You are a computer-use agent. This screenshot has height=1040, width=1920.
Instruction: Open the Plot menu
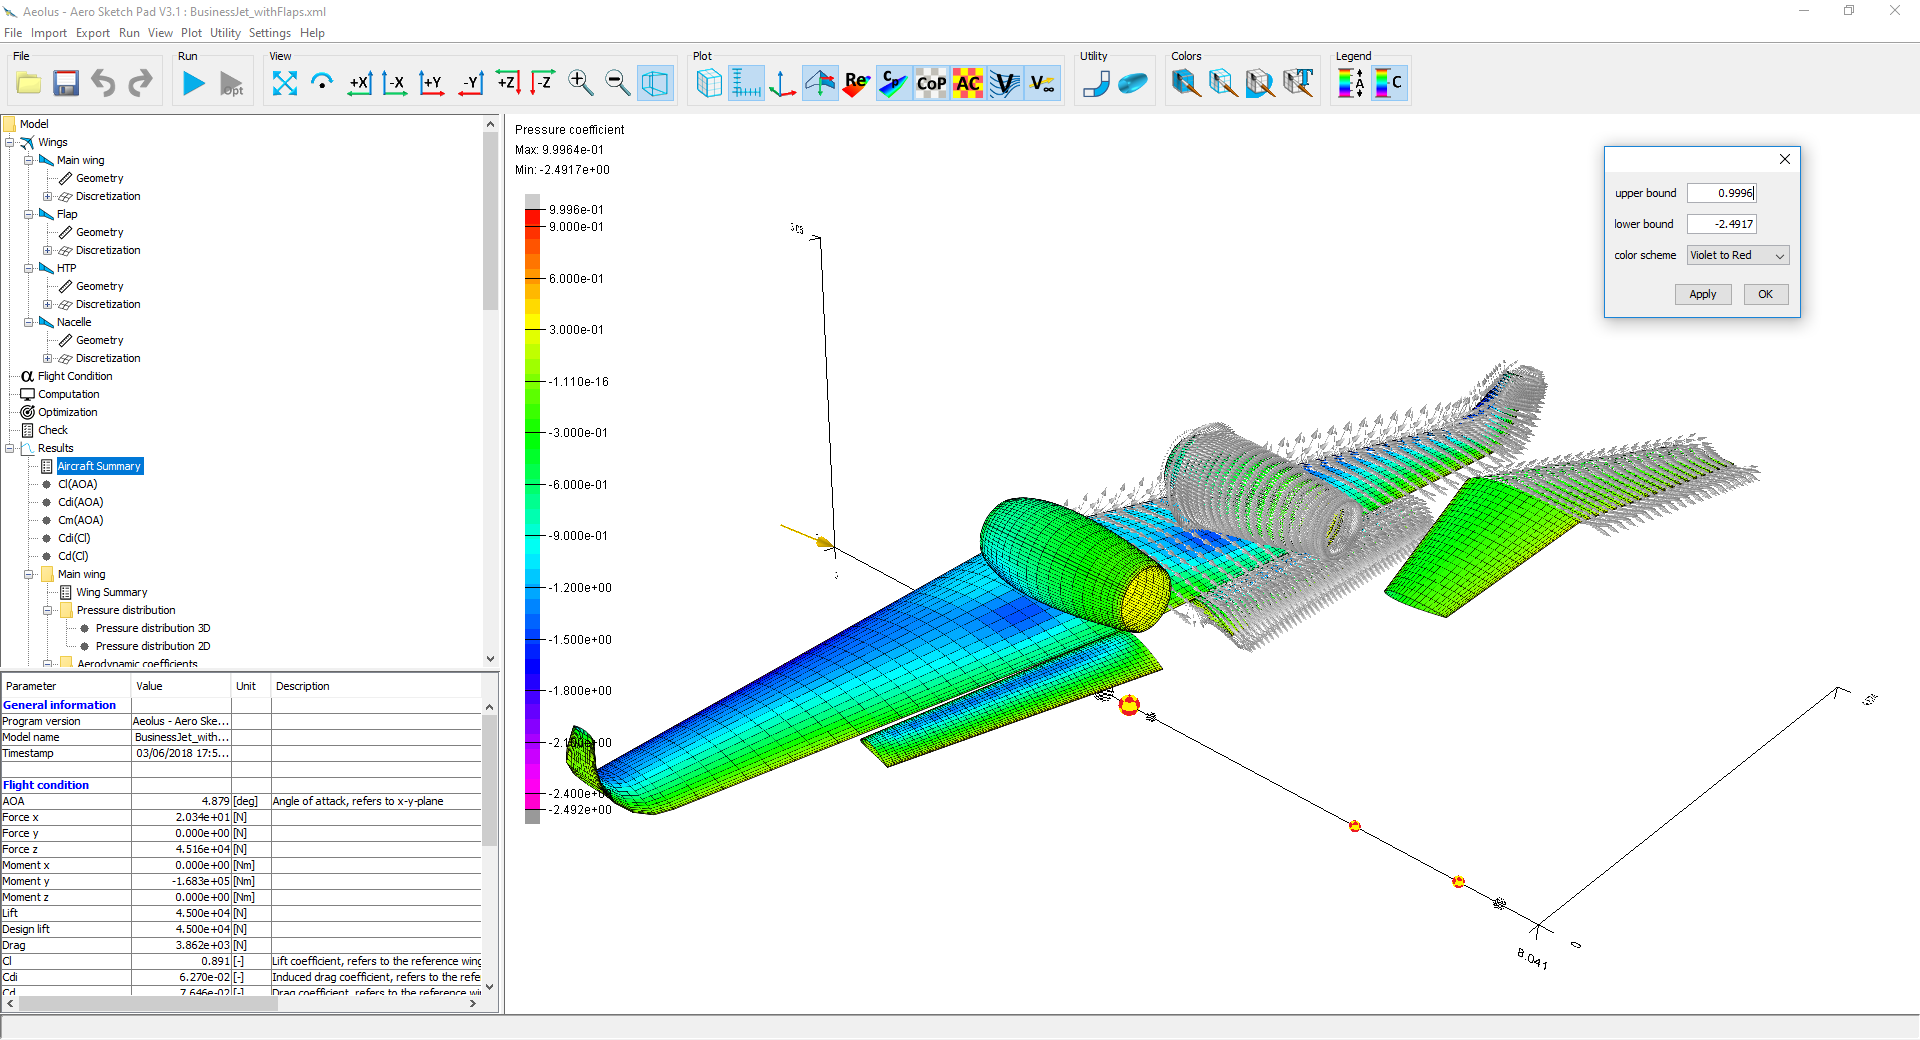191,32
